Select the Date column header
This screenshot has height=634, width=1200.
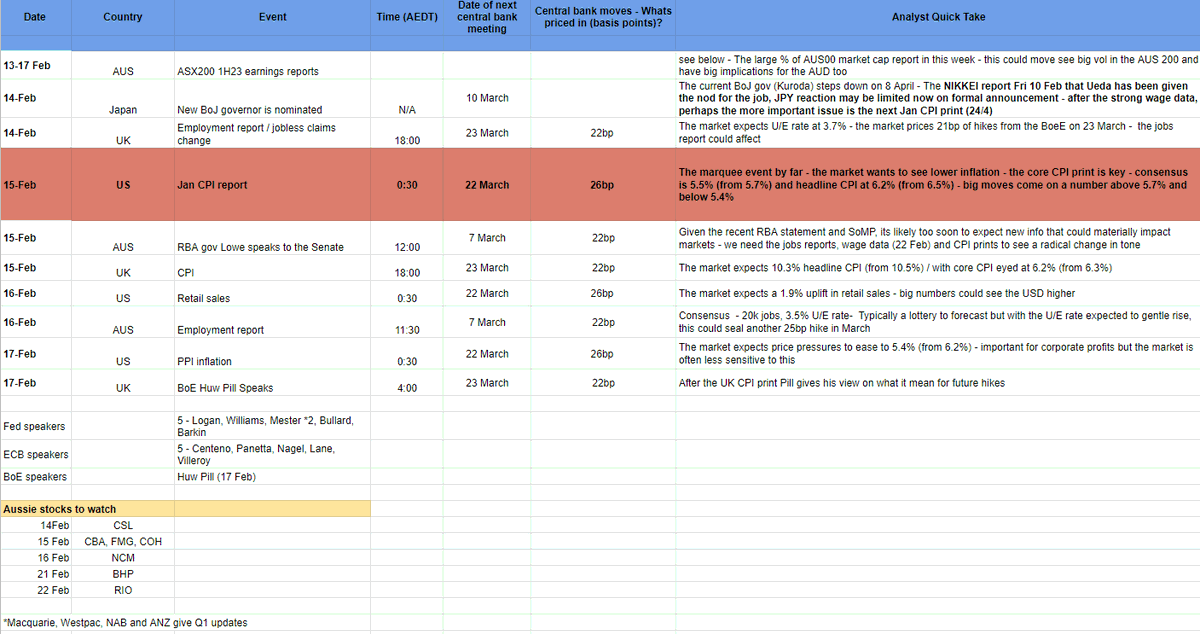35,17
